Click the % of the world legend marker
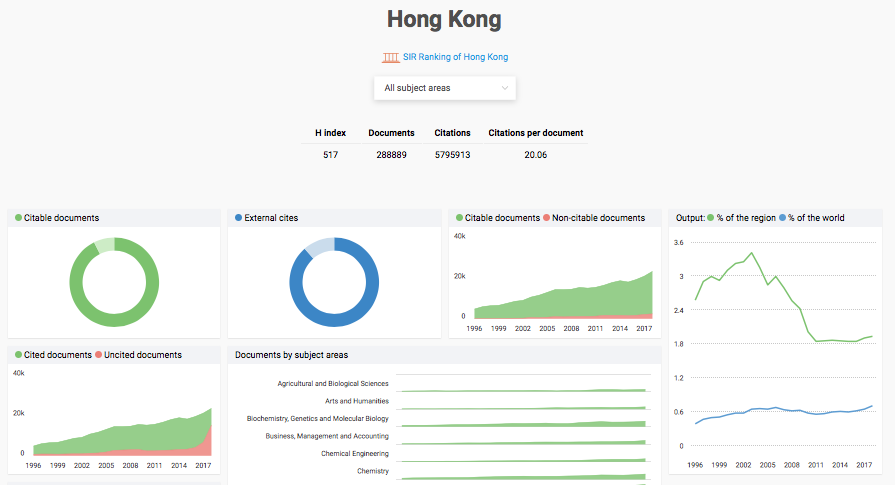 coord(783,218)
